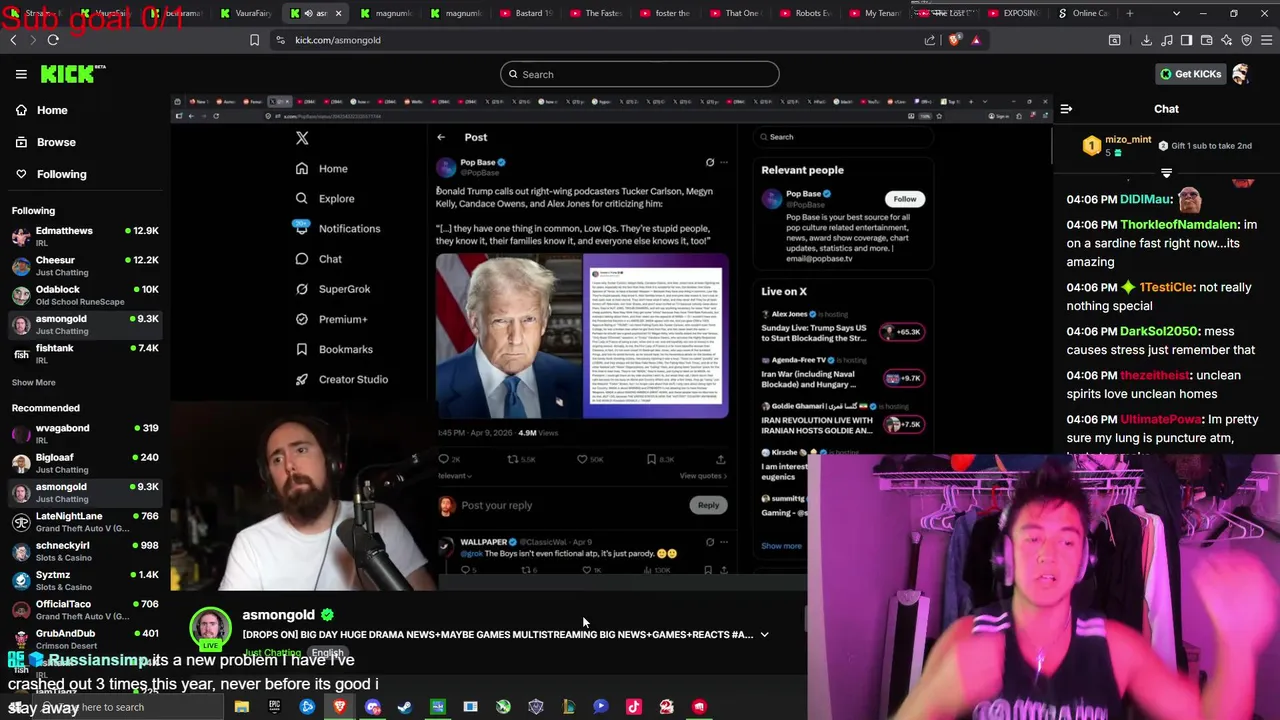Viewport: 1280px width, 720px height.
Task: Switch to the foster the tab
Action: [x=665, y=13]
